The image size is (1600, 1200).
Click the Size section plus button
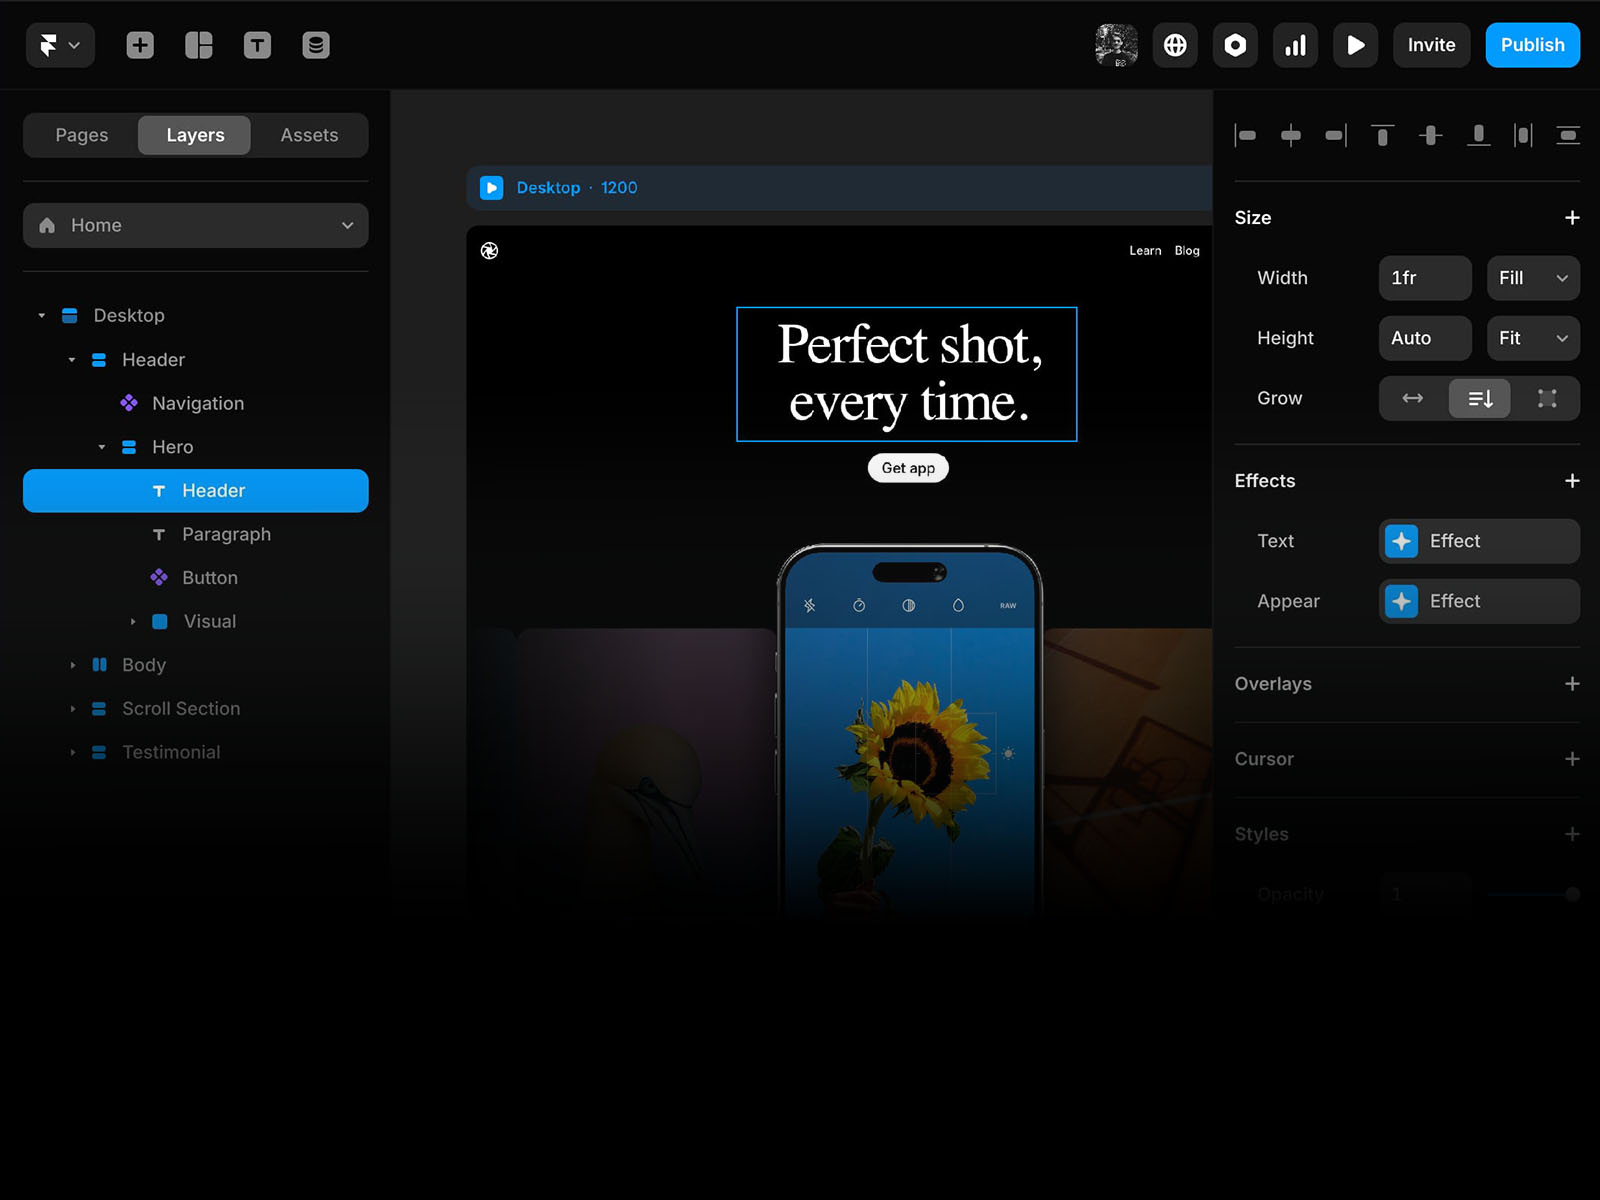coord(1572,218)
